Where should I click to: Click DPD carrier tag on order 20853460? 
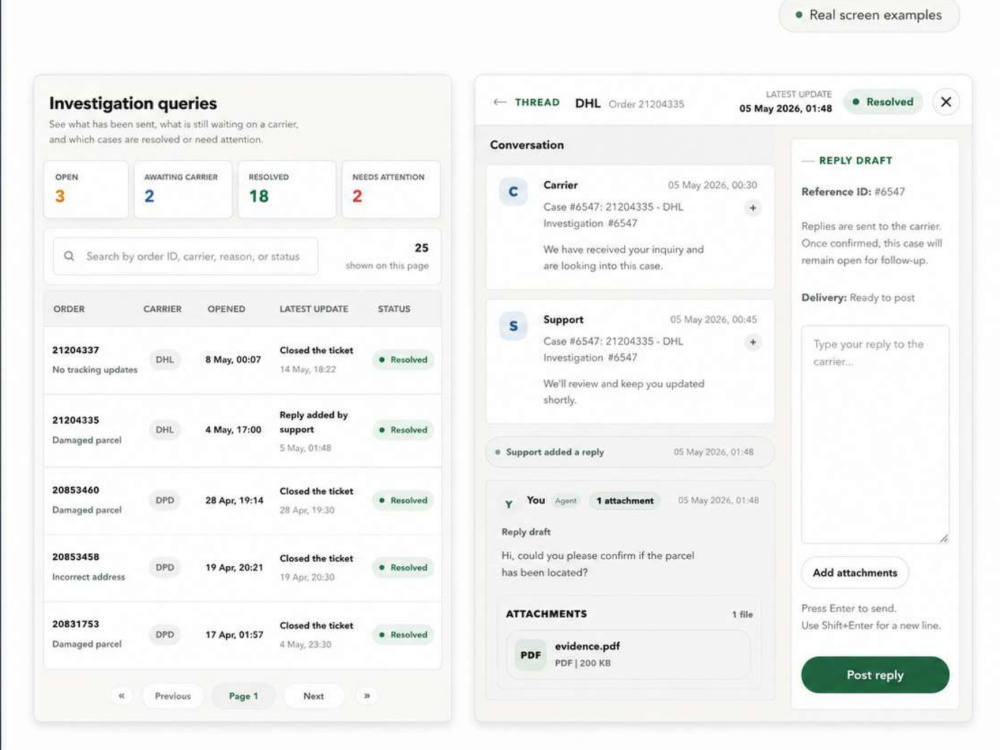[x=165, y=501]
